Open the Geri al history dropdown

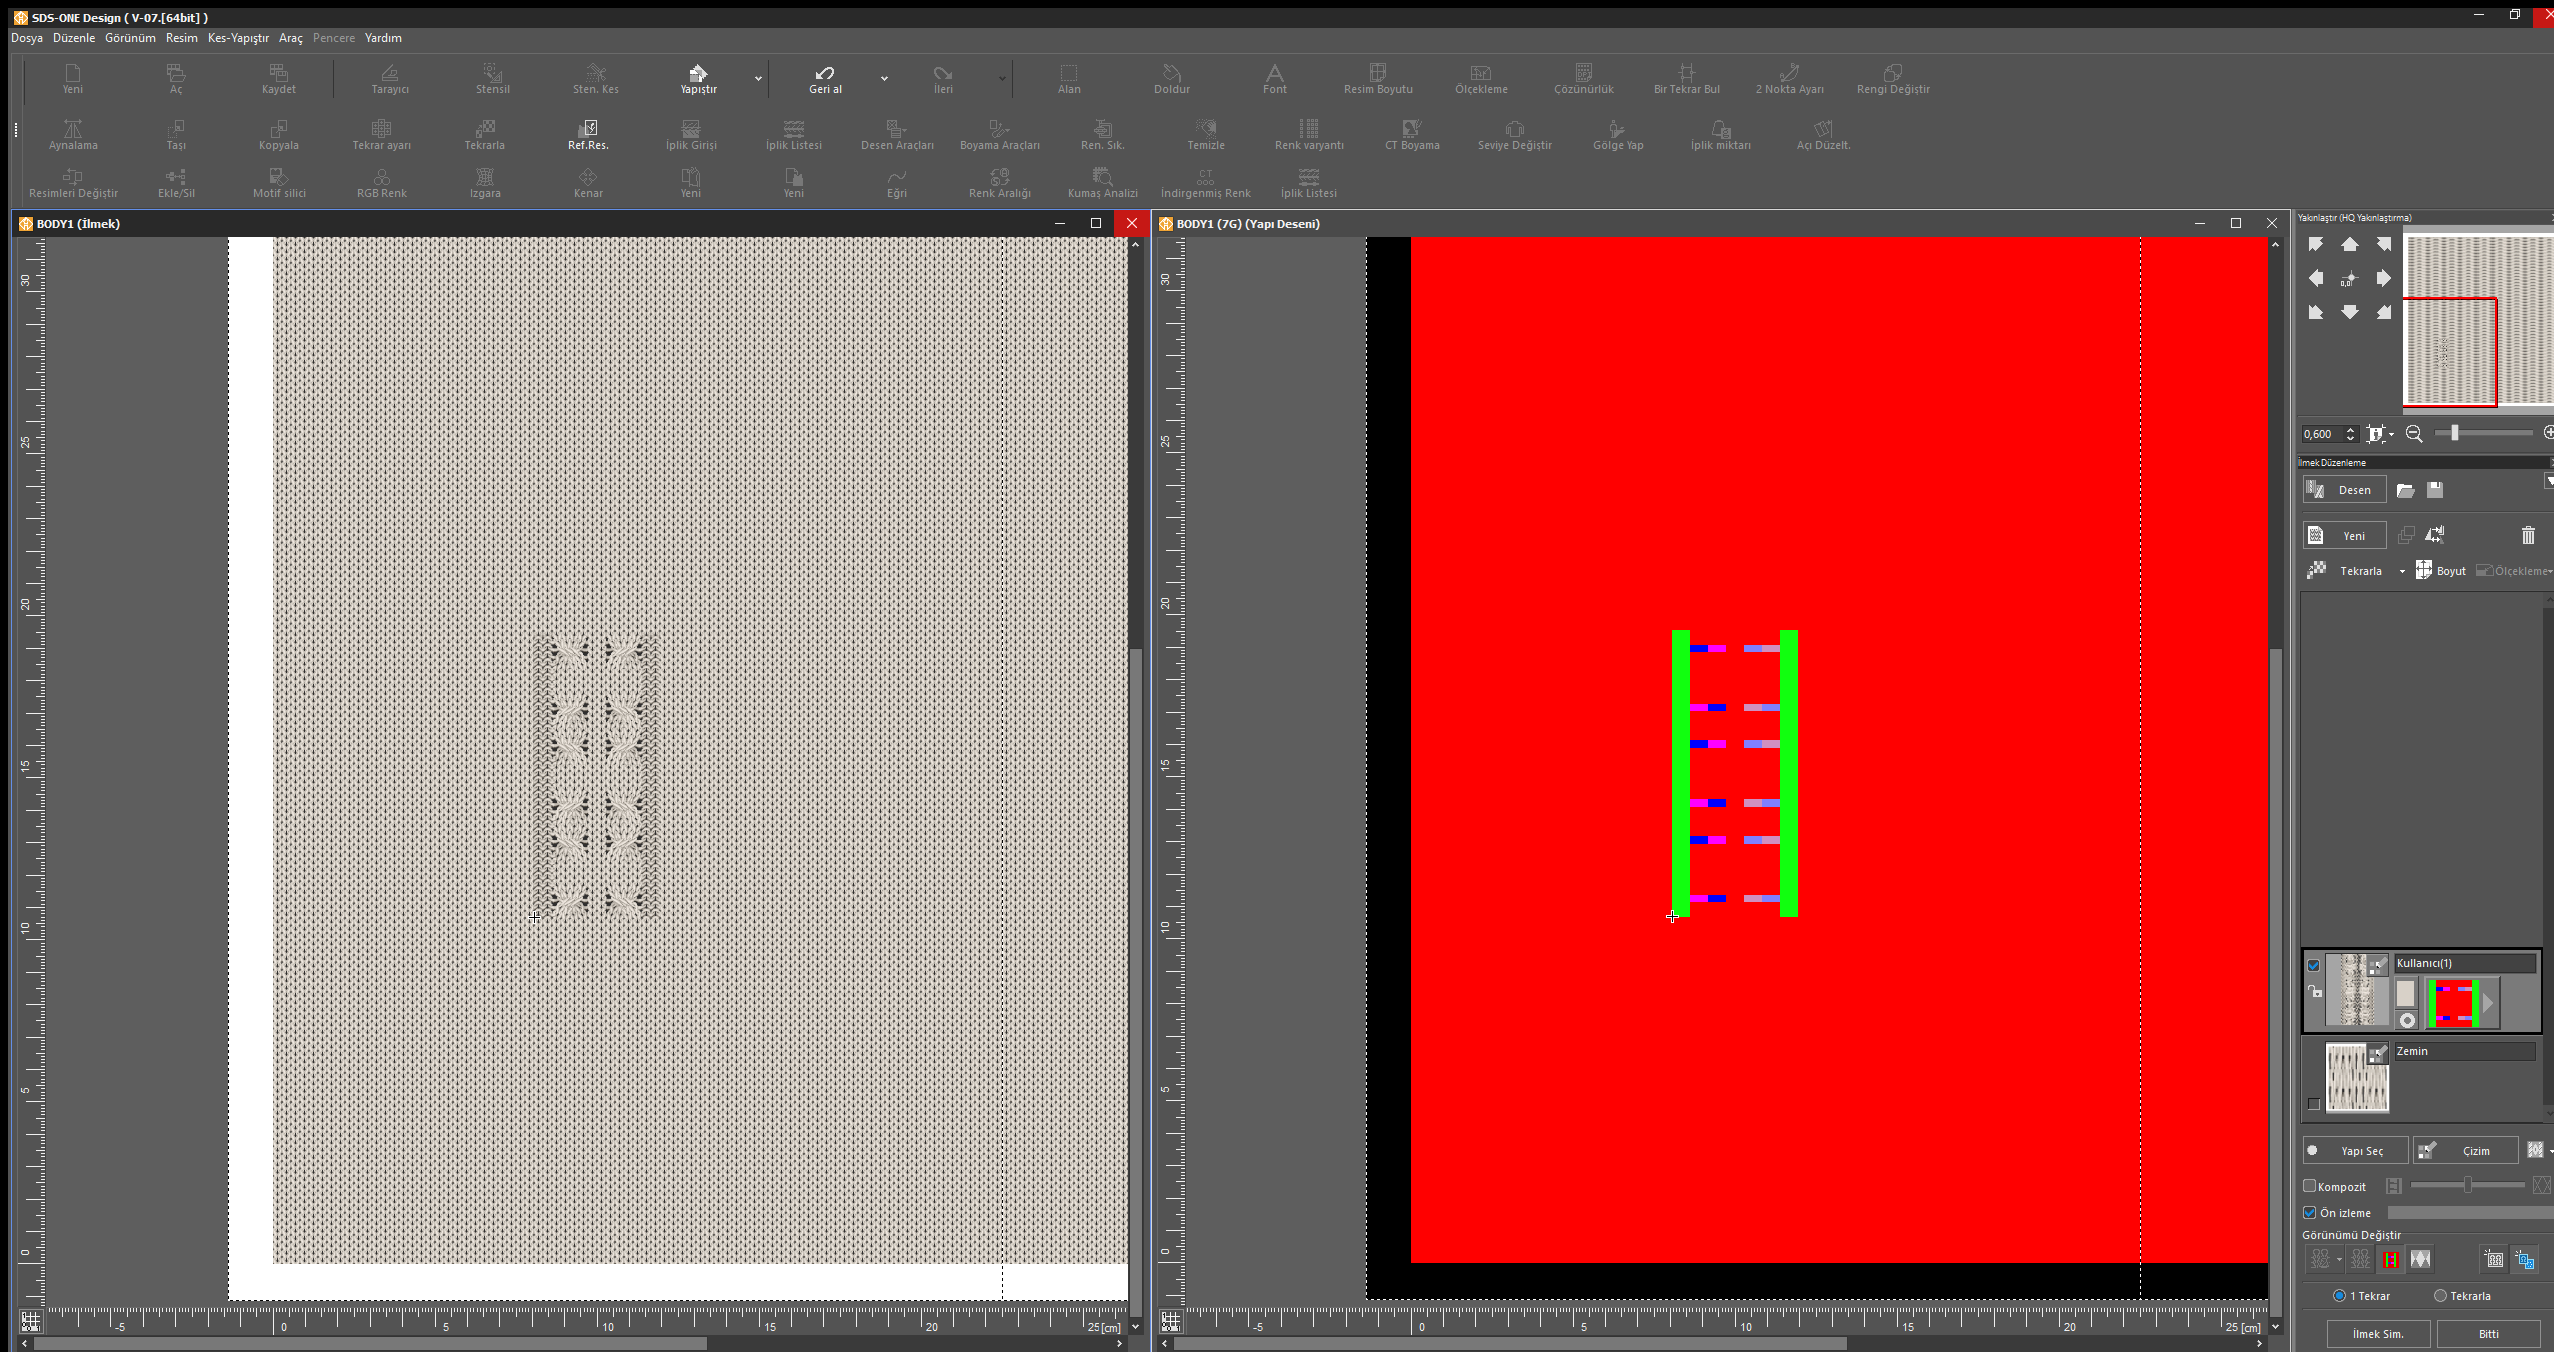(x=884, y=78)
